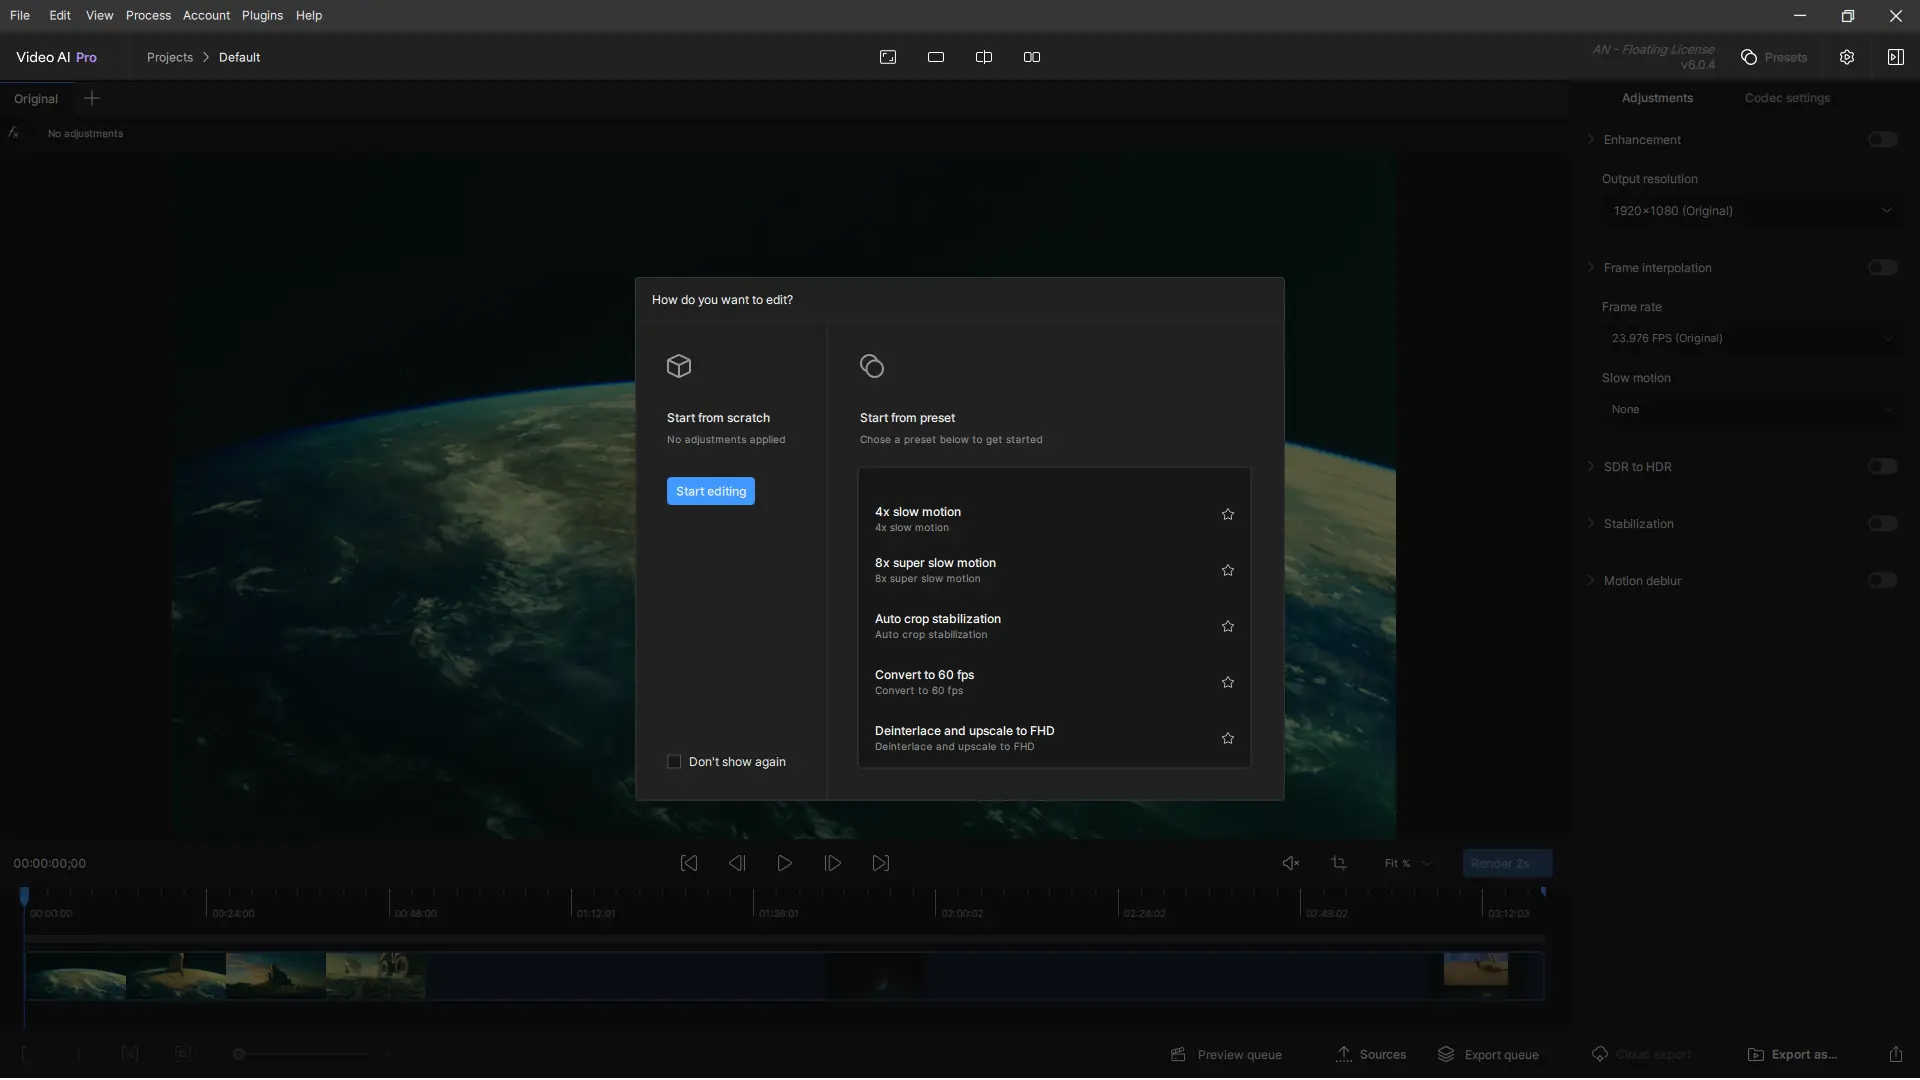
Task: Switch to Codec settings tab
Action: 1787,98
